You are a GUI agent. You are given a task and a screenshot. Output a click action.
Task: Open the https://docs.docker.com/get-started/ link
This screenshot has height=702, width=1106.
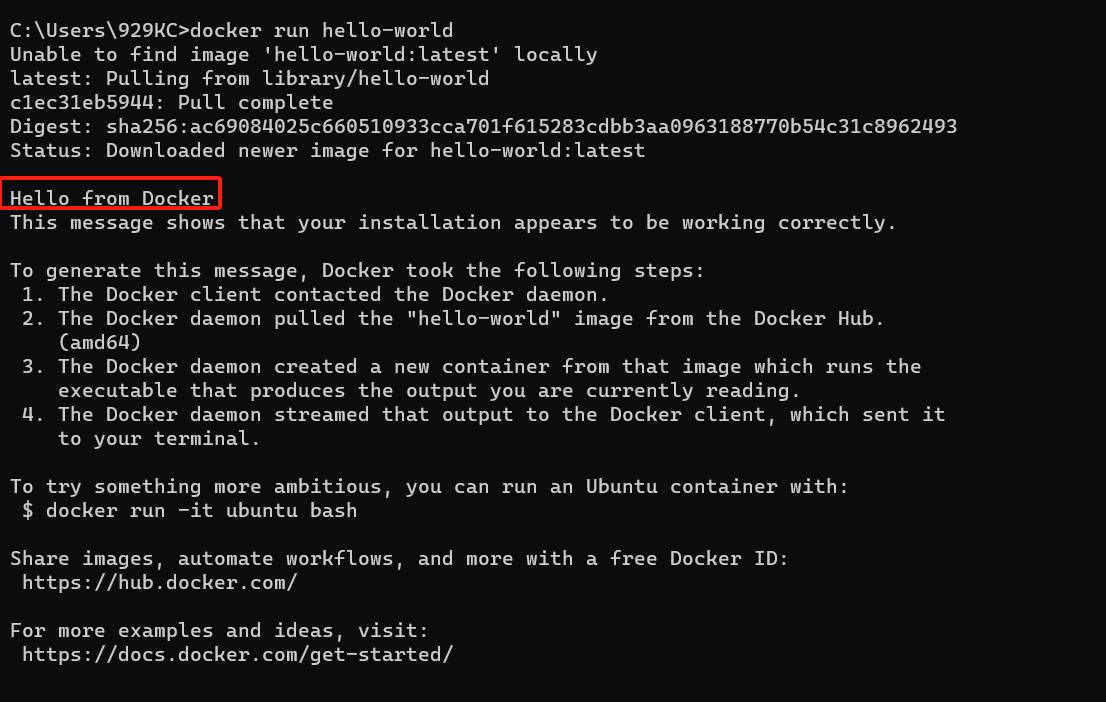coord(238,655)
